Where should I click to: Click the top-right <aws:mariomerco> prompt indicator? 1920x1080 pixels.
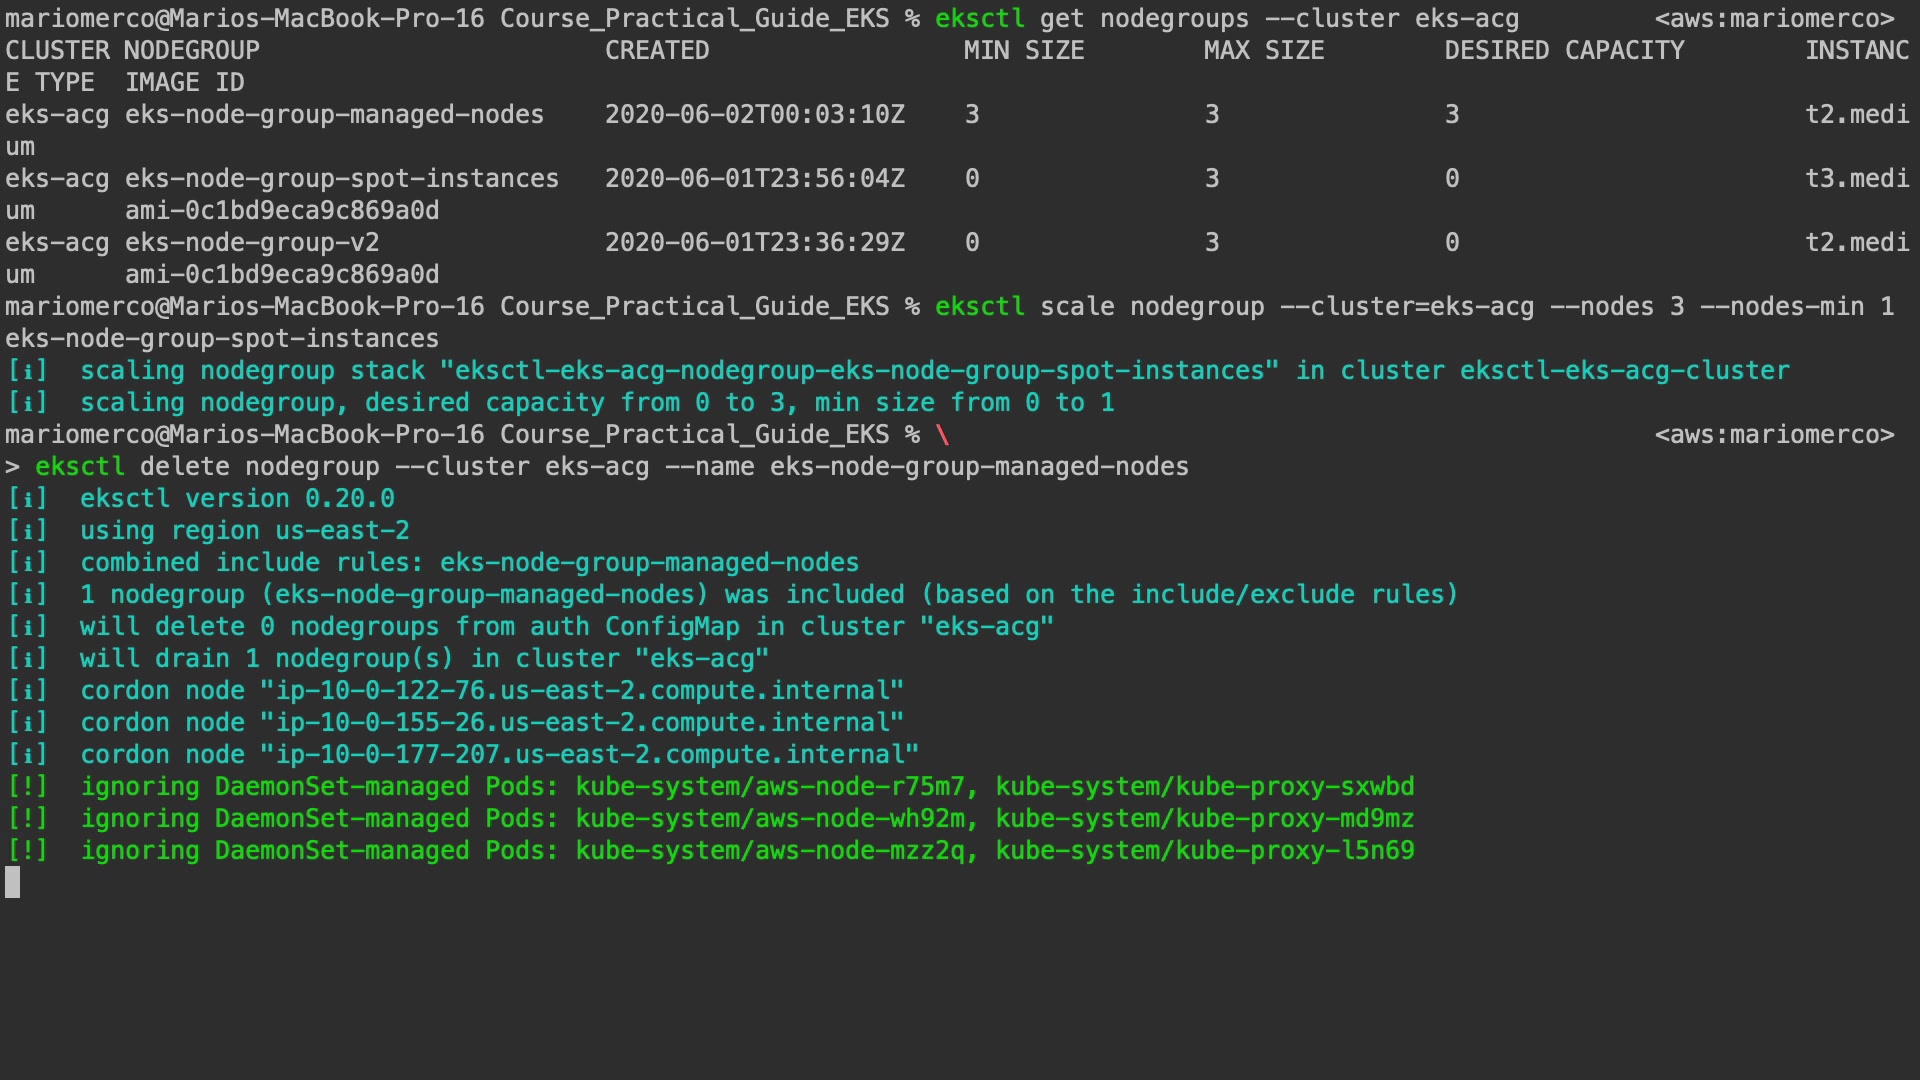(1774, 18)
